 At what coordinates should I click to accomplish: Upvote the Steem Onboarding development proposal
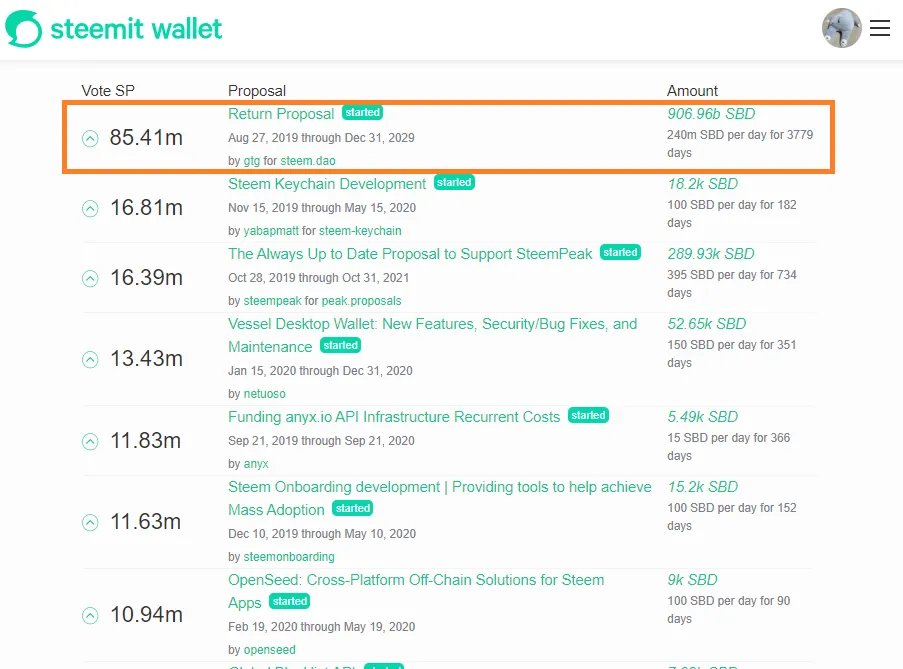tap(90, 522)
